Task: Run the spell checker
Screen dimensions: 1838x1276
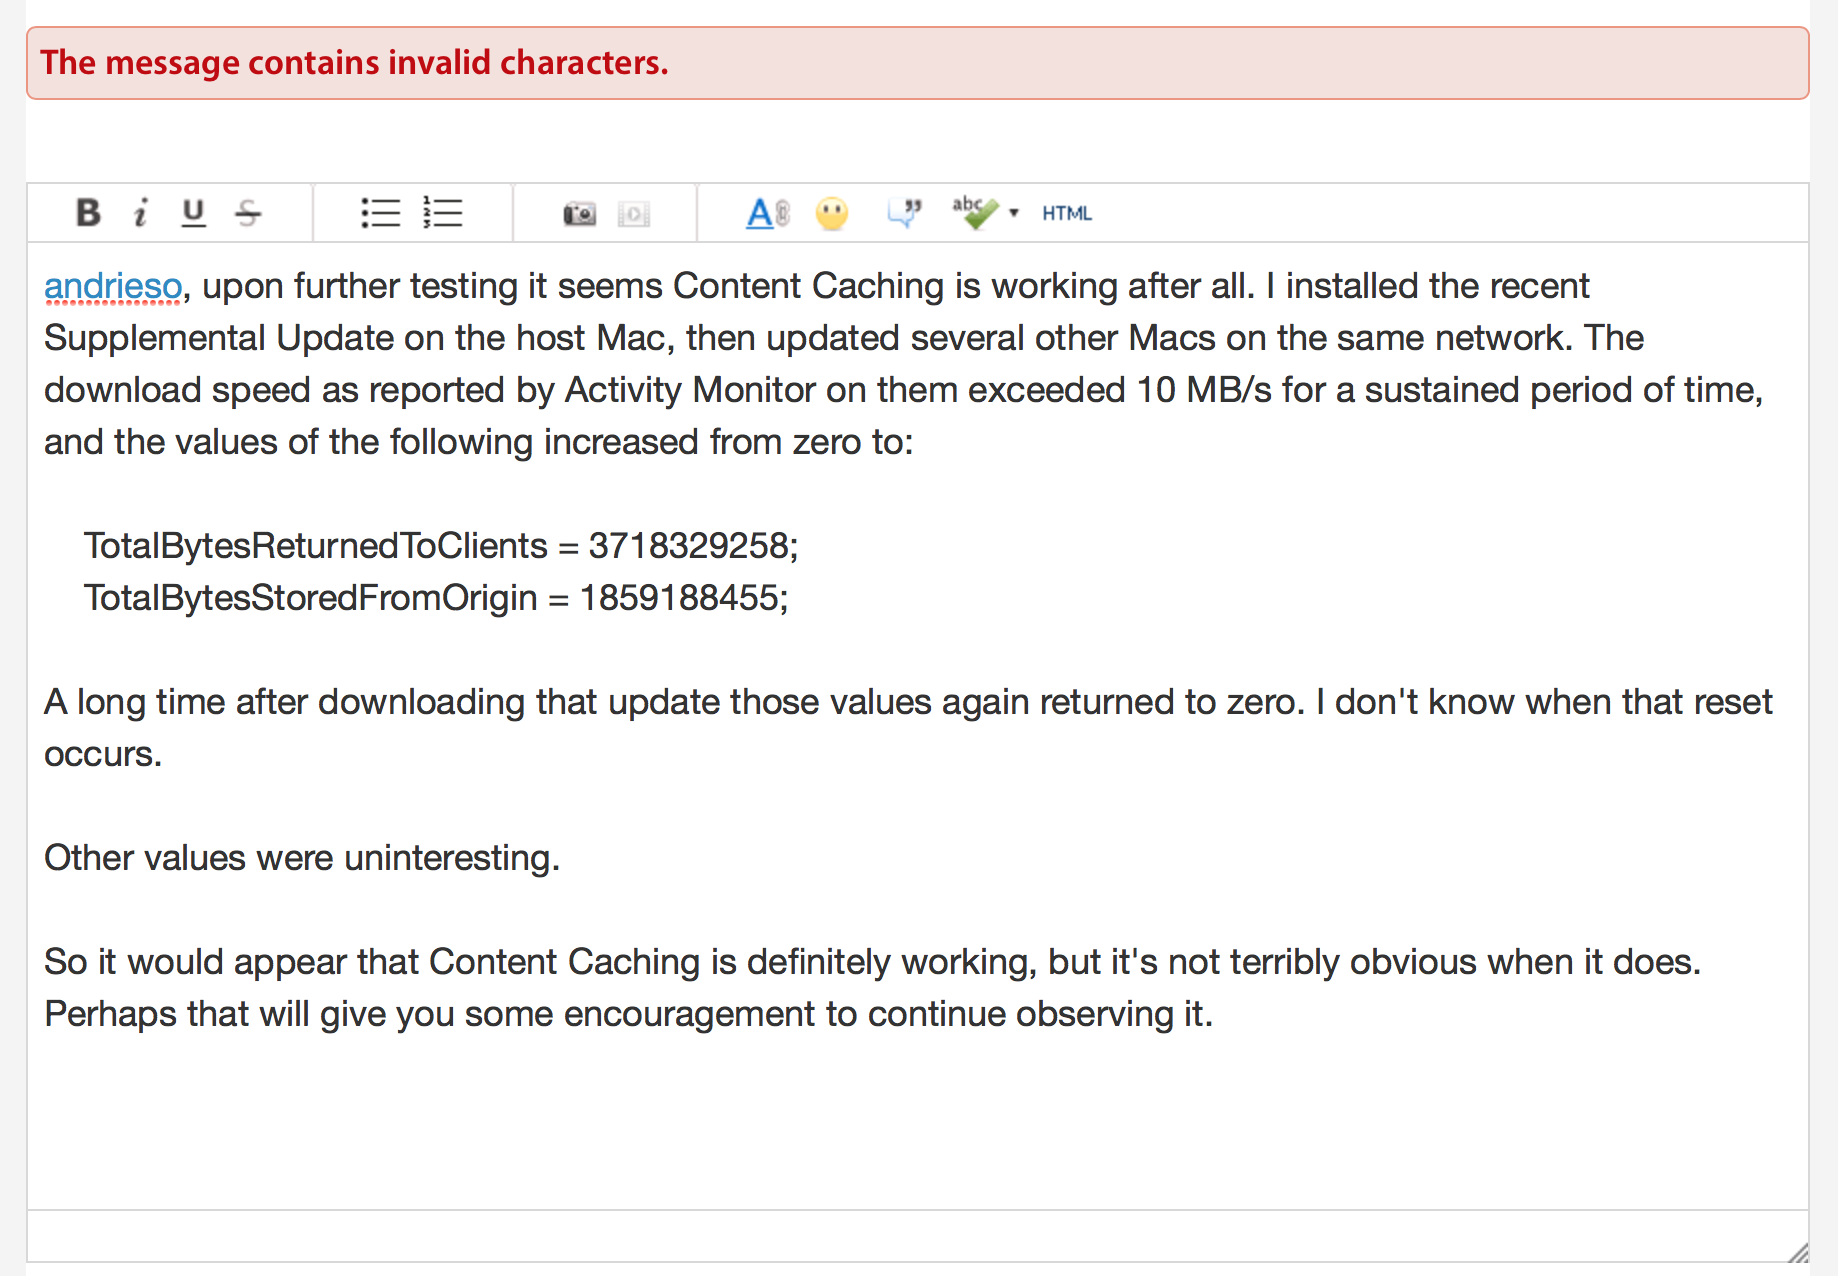Action: click(974, 212)
